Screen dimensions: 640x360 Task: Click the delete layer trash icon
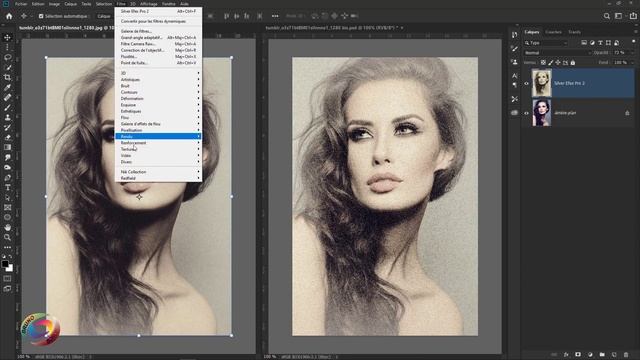click(x=626, y=355)
